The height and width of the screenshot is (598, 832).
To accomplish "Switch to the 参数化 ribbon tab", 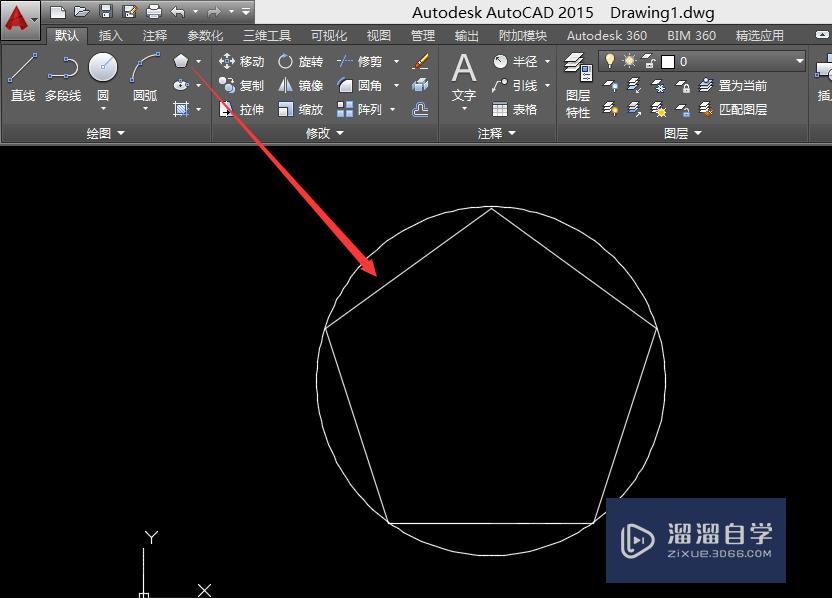I will (205, 36).
